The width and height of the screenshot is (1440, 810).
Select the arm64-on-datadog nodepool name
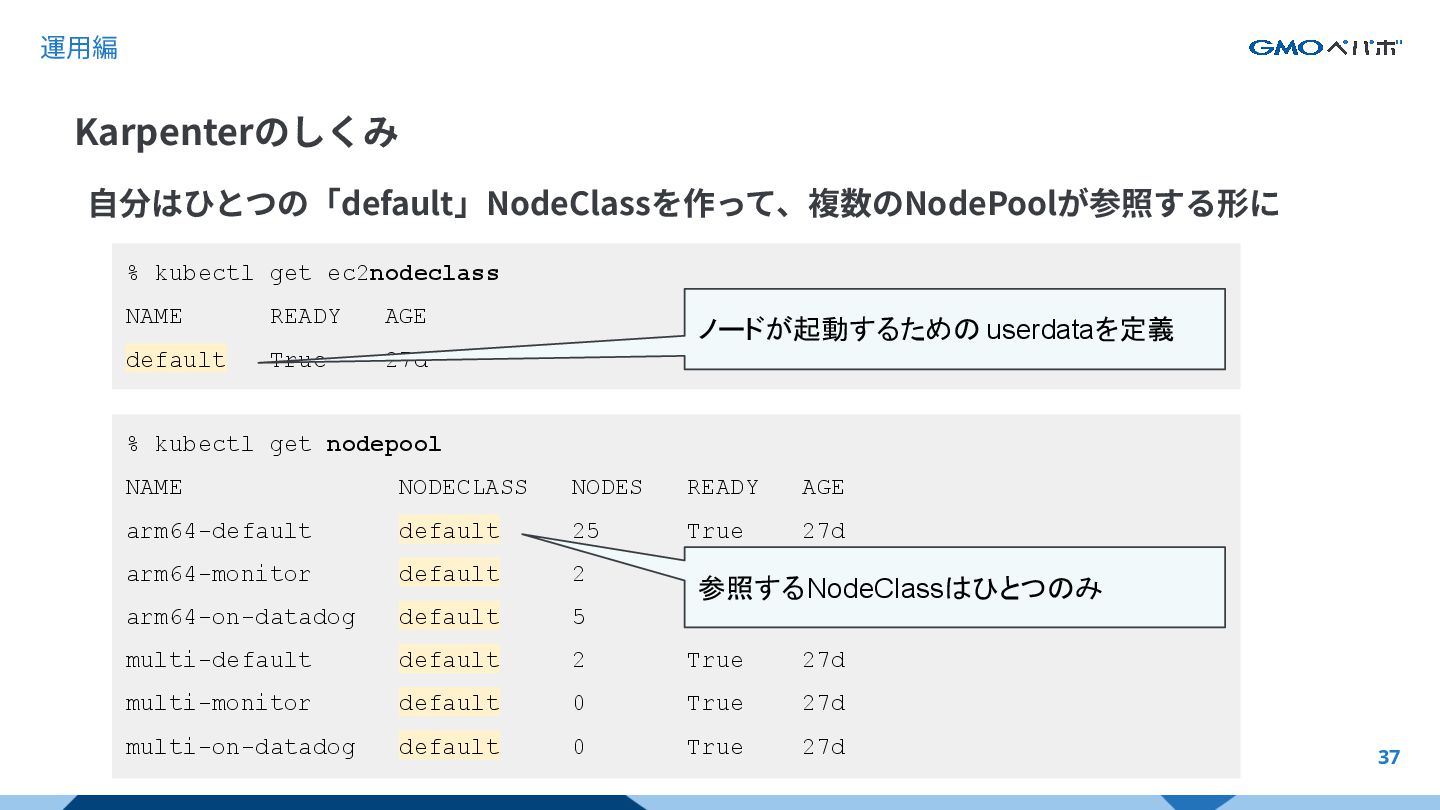point(240,617)
